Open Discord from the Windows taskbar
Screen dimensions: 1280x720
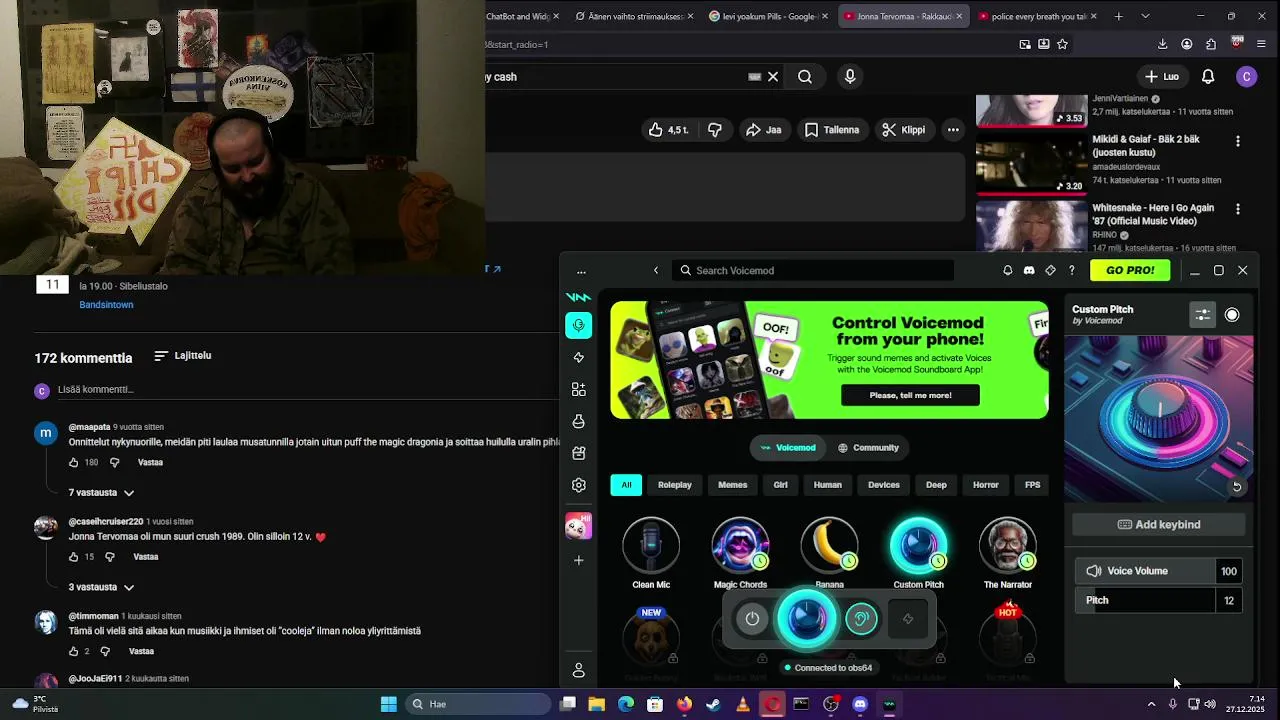860,704
